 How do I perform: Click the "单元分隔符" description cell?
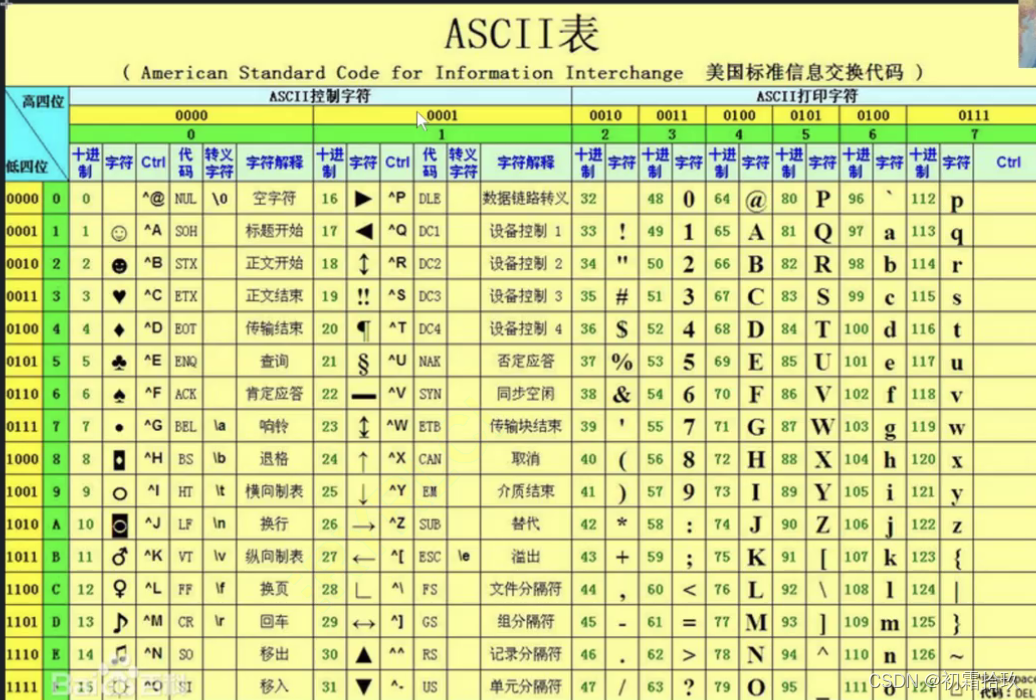[x=525, y=686]
